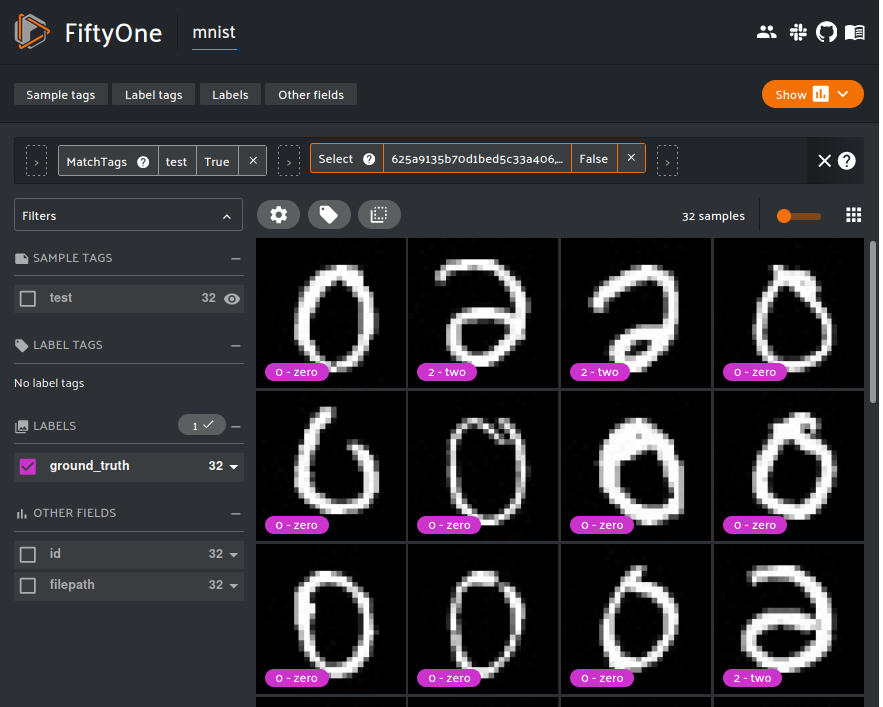Open the display options gear
The height and width of the screenshot is (707, 883).
tap(278, 215)
